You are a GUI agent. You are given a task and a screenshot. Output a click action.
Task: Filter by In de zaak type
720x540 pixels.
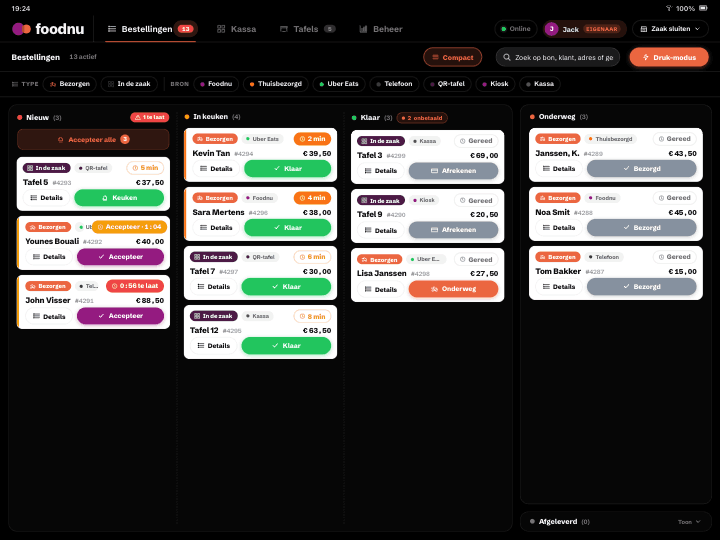(x=129, y=84)
